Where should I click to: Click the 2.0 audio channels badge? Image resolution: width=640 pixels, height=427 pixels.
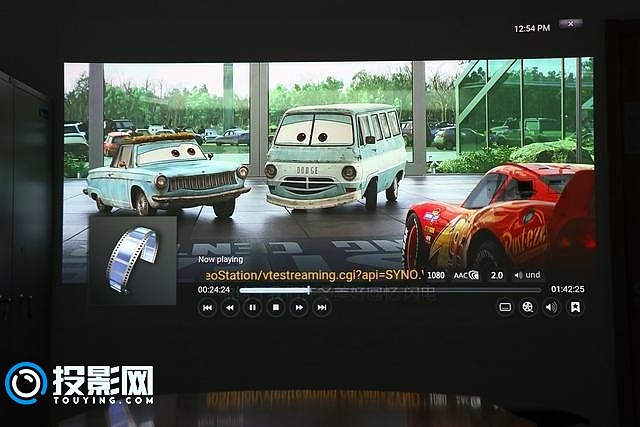pos(496,274)
